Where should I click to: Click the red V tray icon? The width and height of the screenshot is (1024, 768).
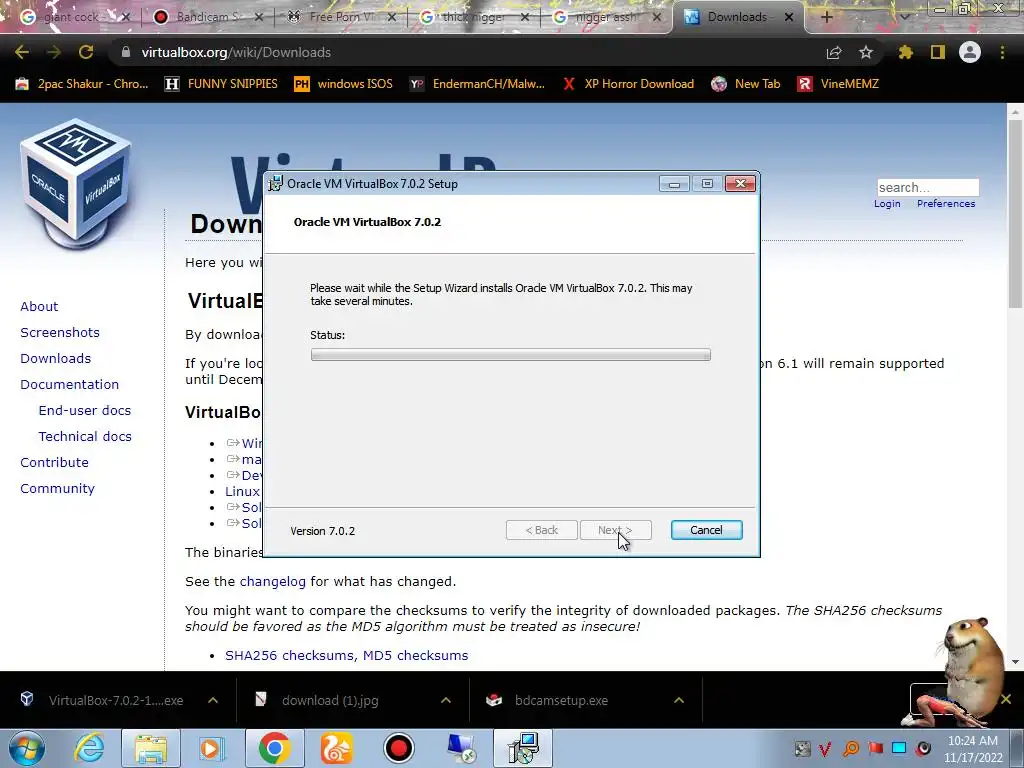pos(825,748)
